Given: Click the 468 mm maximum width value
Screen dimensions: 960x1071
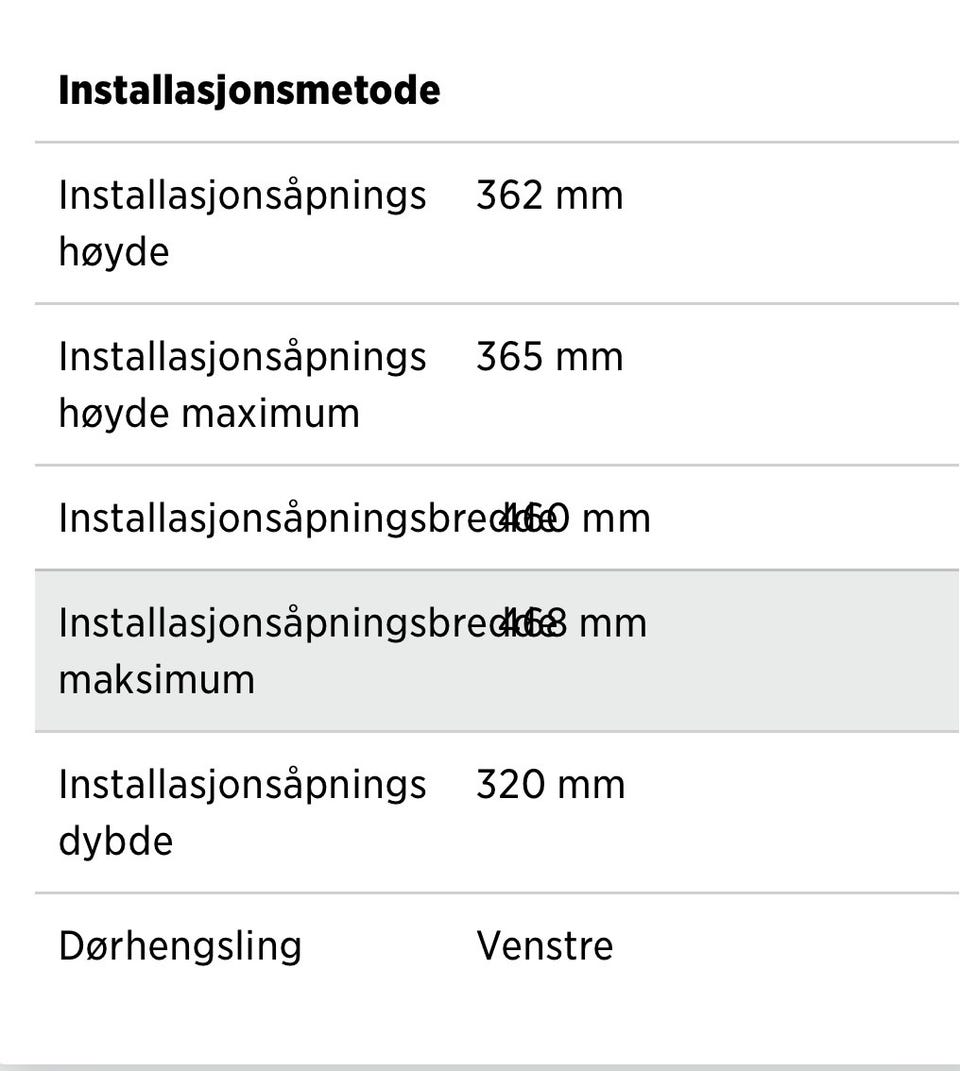Looking at the screenshot, I should point(574,624).
